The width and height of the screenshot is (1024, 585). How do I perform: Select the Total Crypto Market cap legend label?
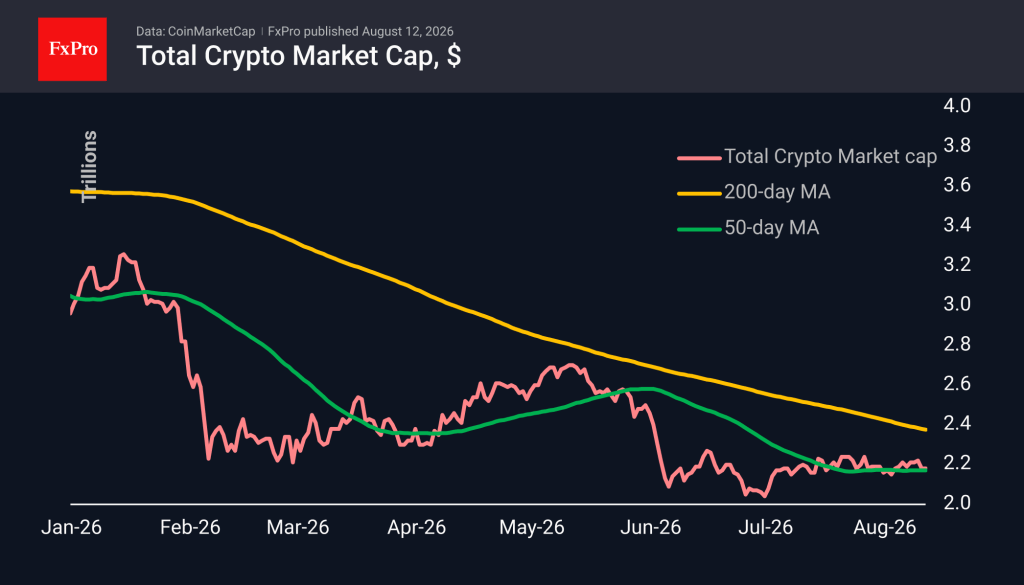(831, 157)
